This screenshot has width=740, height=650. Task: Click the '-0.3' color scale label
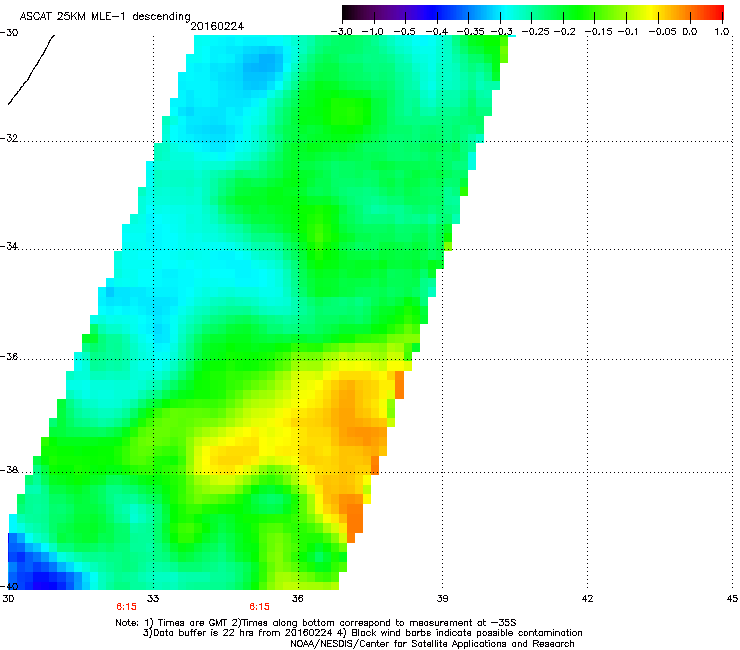click(x=502, y=32)
